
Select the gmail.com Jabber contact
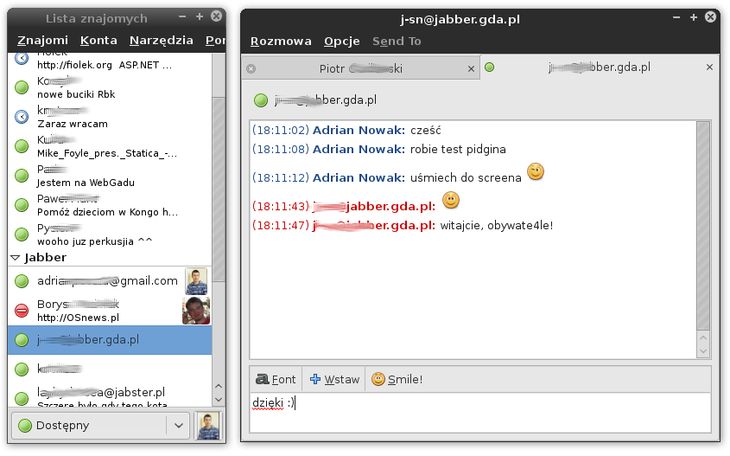pos(110,281)
